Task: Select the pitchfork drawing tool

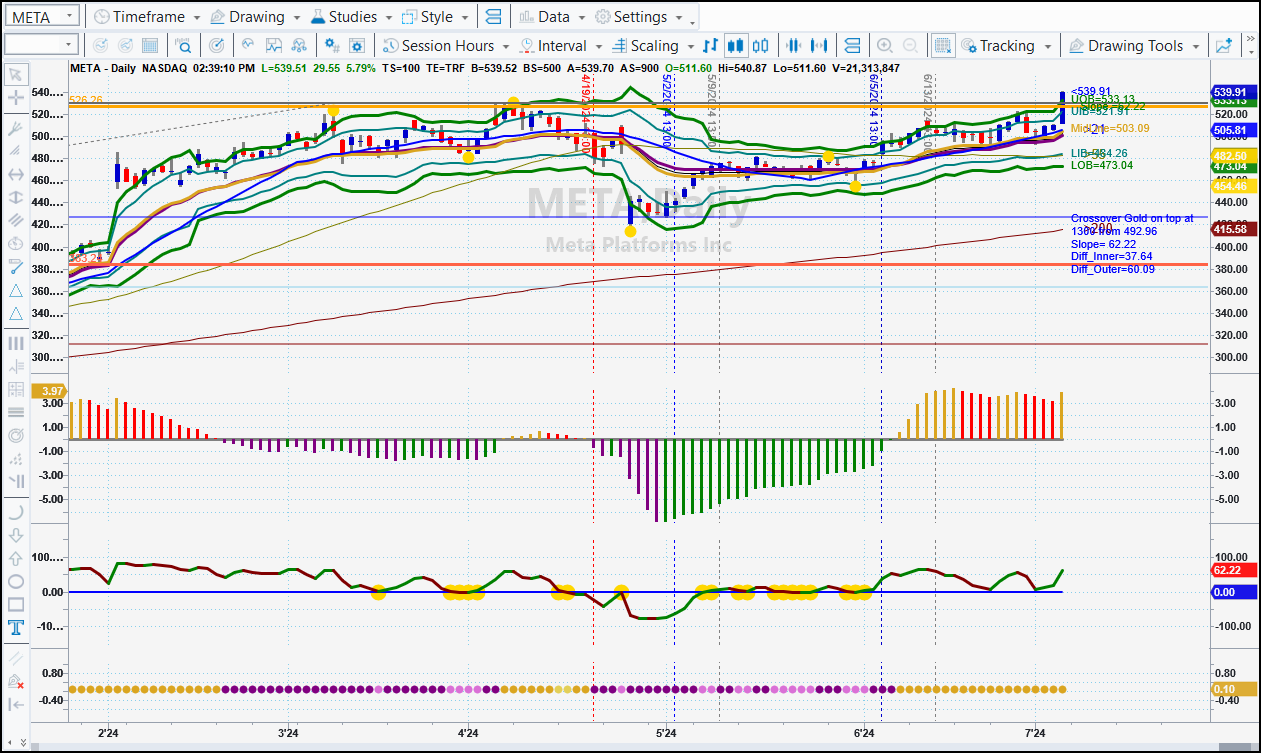Action: (16, 128)
